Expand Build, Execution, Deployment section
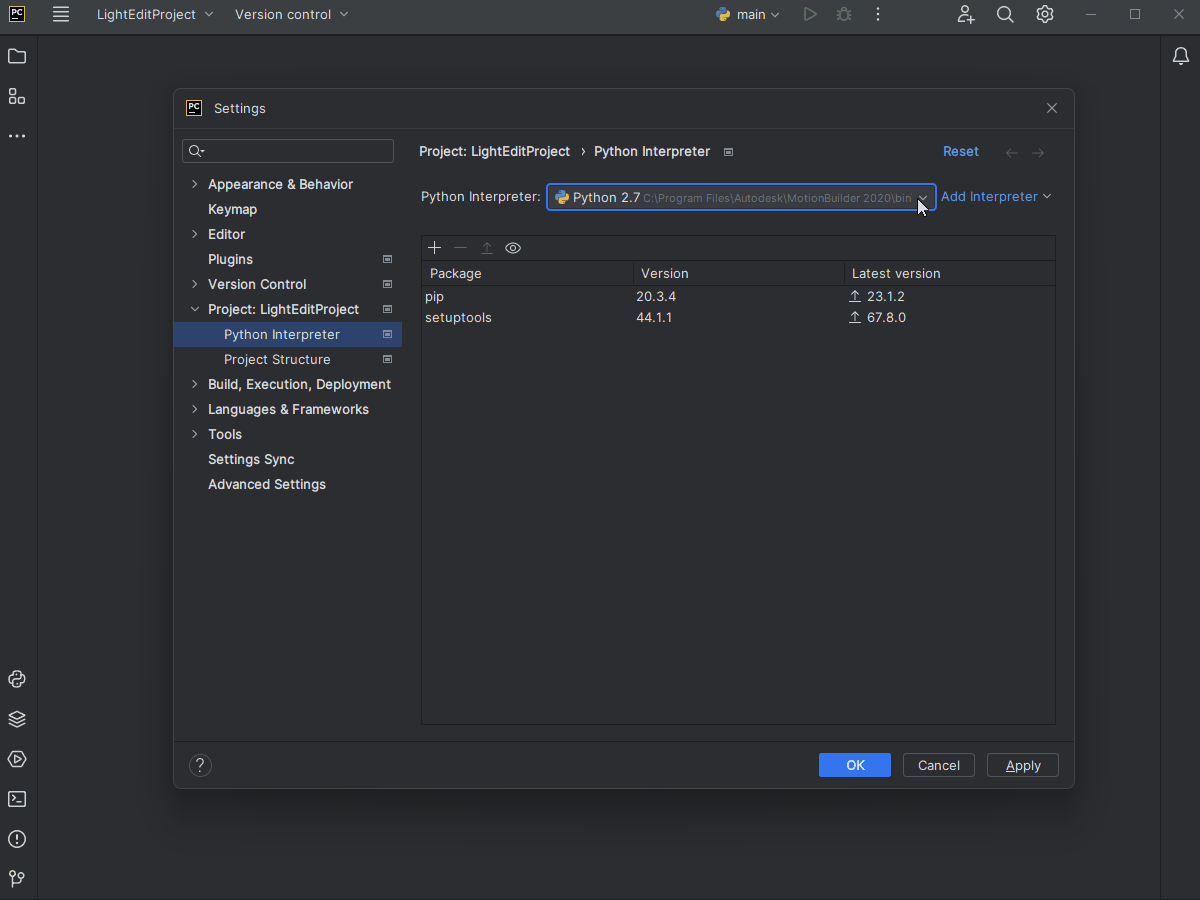This screenshot has width=1200, height=900. click(x=195, y=384)
